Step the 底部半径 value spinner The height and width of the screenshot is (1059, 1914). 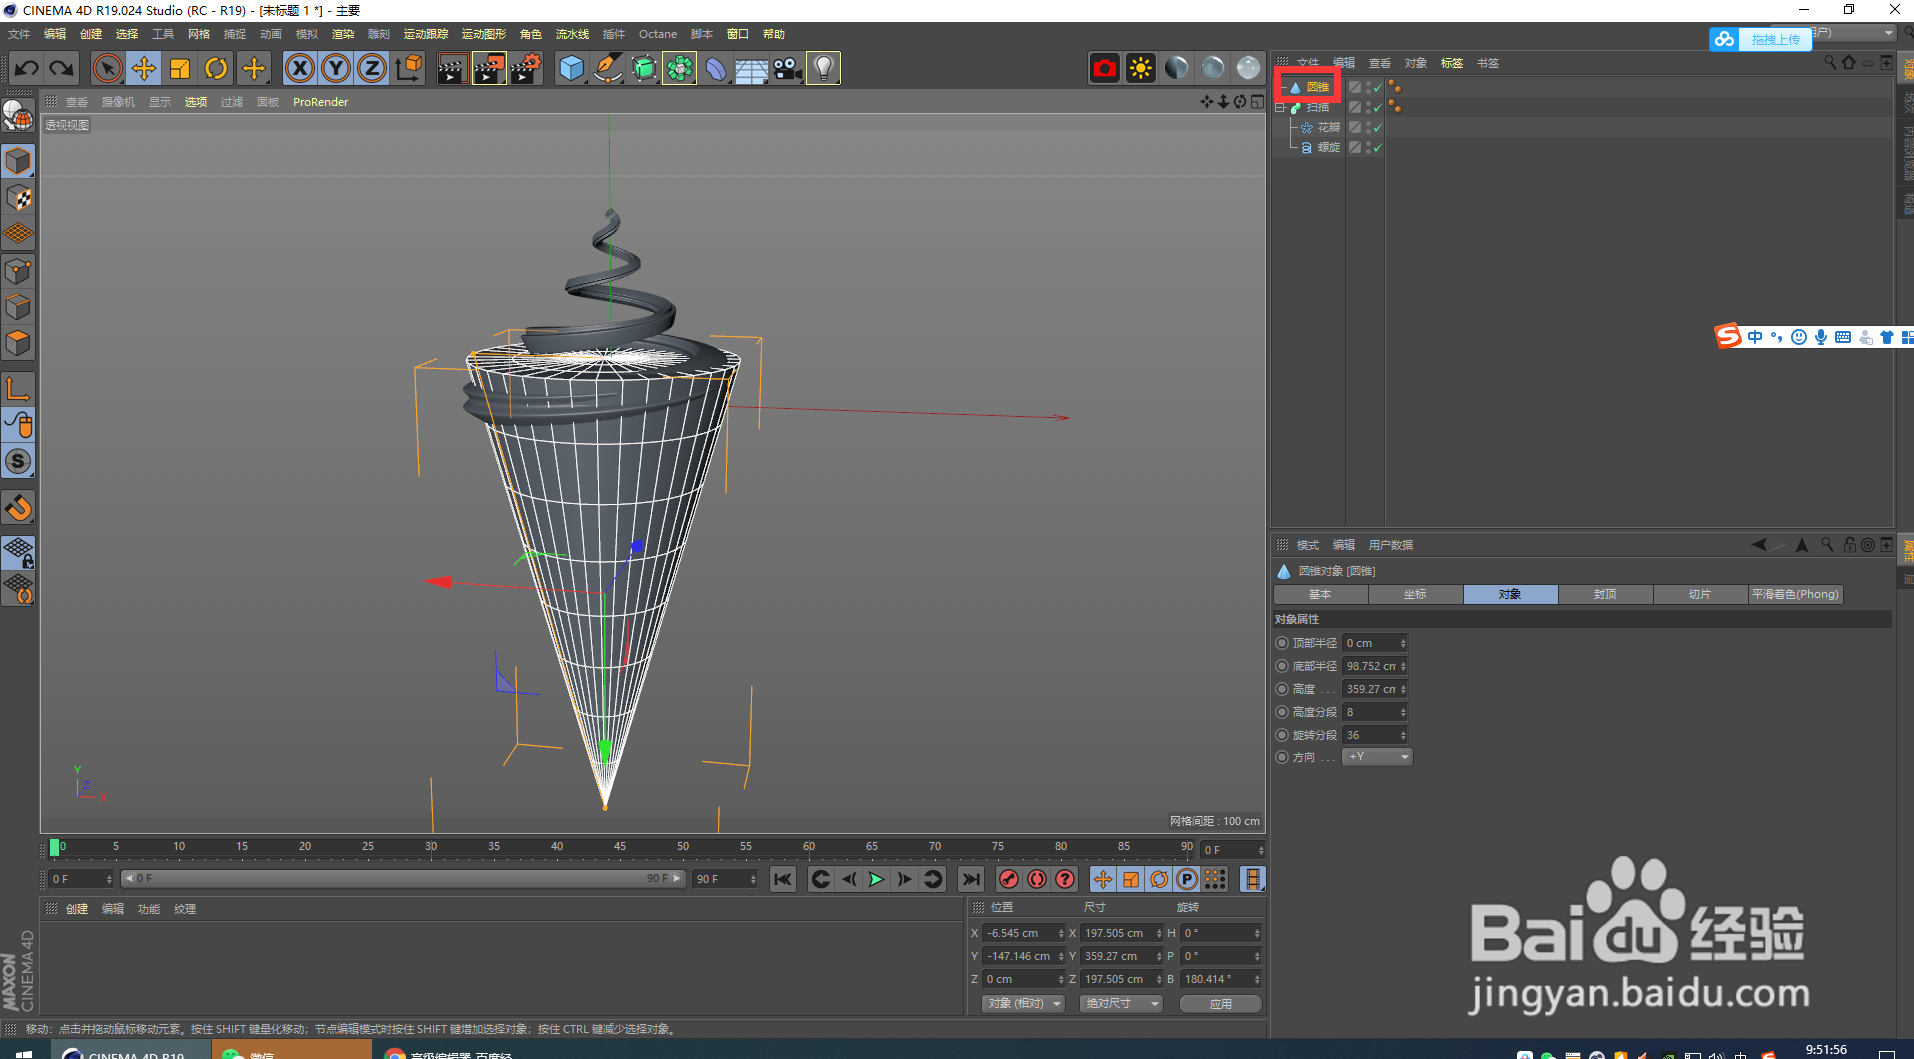coord(1403,666)
